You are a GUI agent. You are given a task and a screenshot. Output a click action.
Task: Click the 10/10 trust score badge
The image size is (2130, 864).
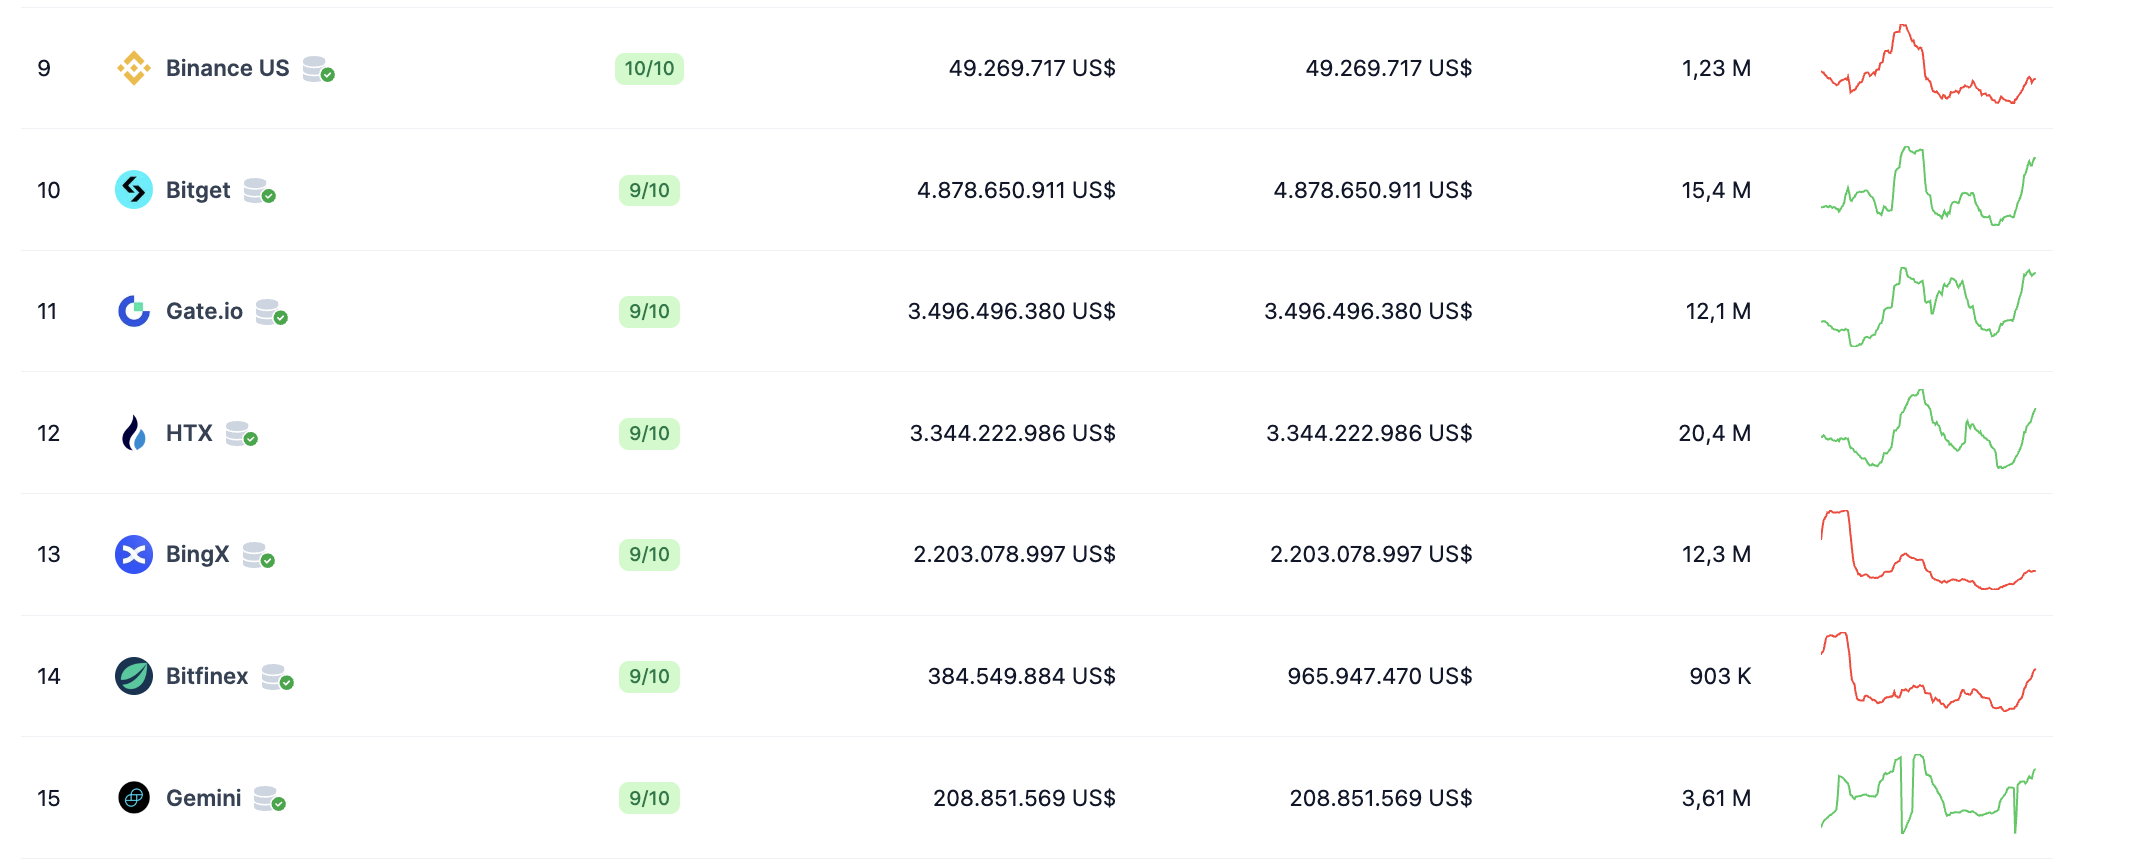(x=649, y=68)
